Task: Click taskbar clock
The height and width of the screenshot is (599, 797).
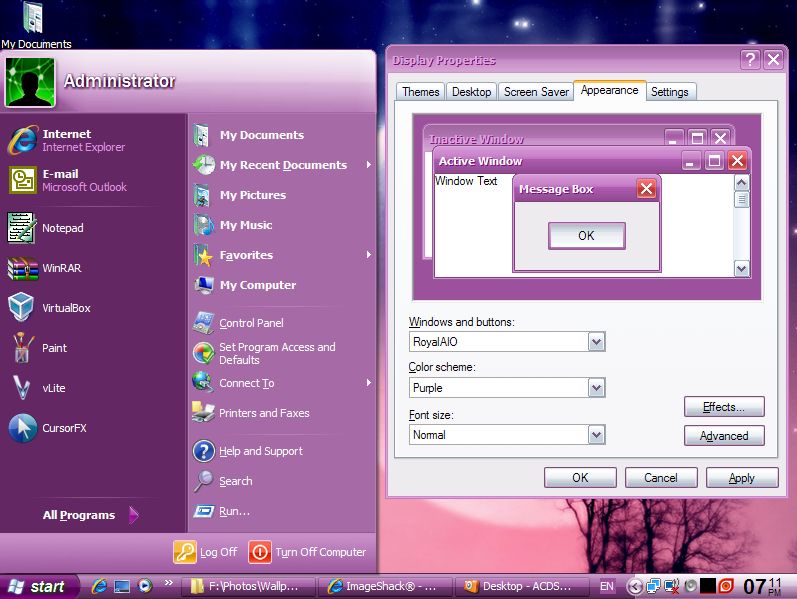Action: (762, 586)
